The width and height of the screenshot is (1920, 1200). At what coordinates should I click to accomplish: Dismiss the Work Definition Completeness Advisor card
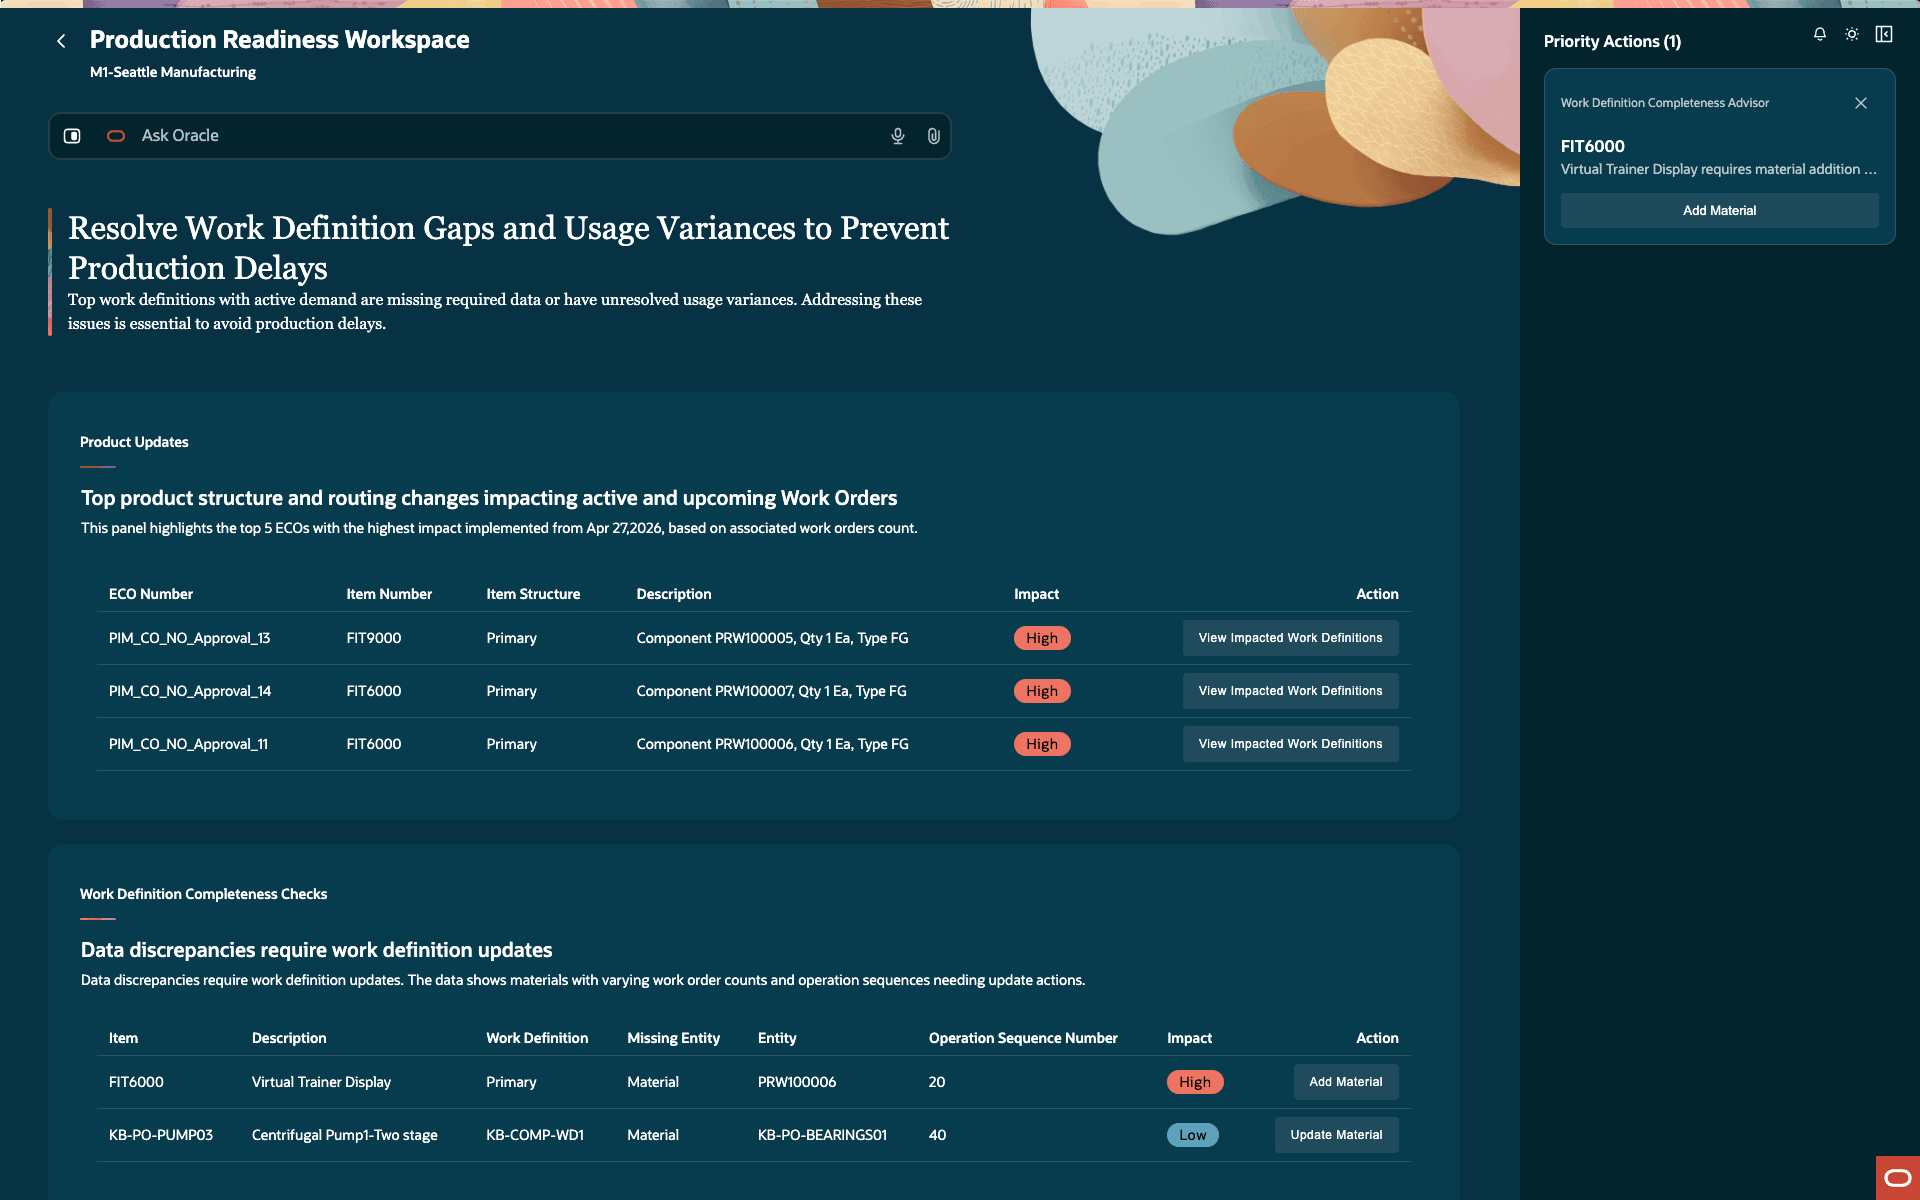pyautogui.click(x=1861, y=103)
